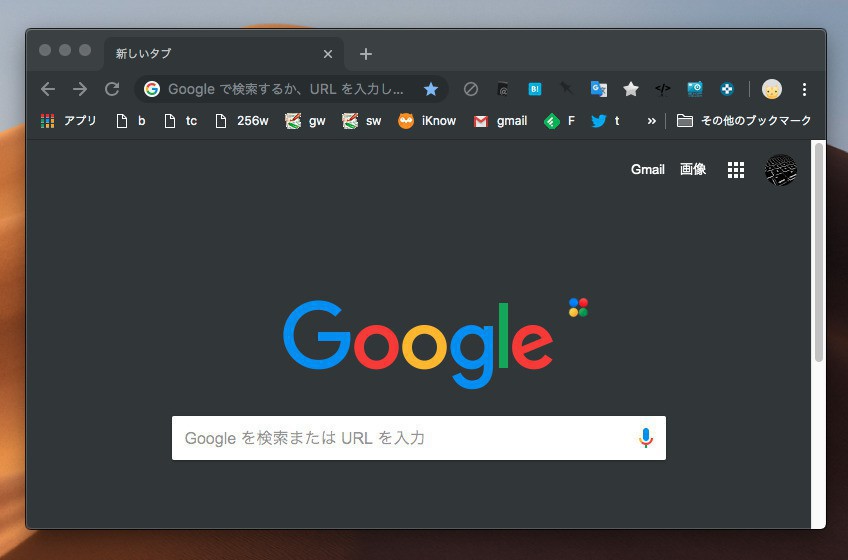Select the 新しいタブ tab
This screenshot has width=848, height=560.
point(223,54)
